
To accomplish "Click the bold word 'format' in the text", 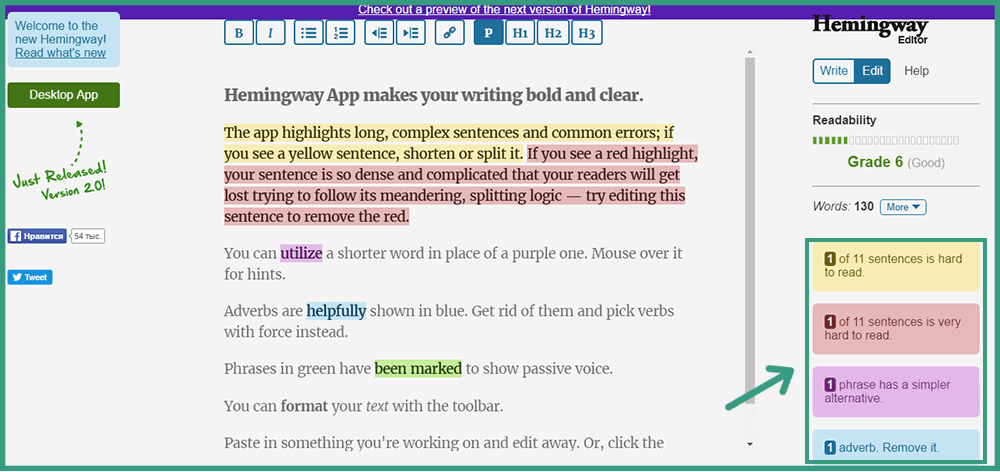I will coord(304,406).
